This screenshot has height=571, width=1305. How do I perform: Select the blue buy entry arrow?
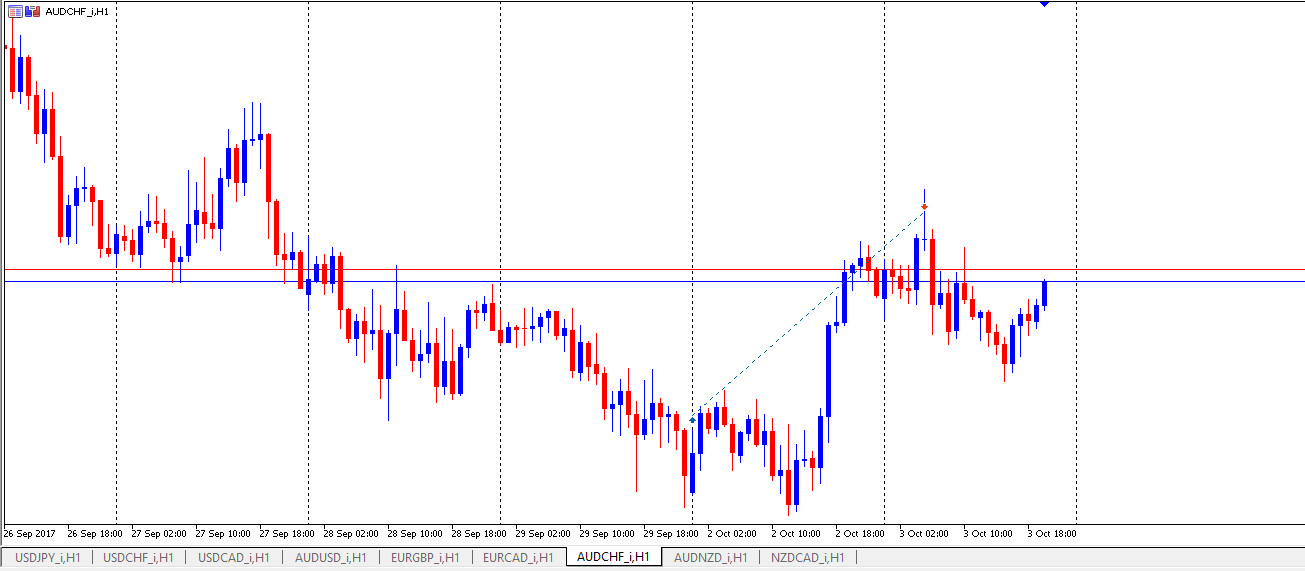click(x=692, y=420)
